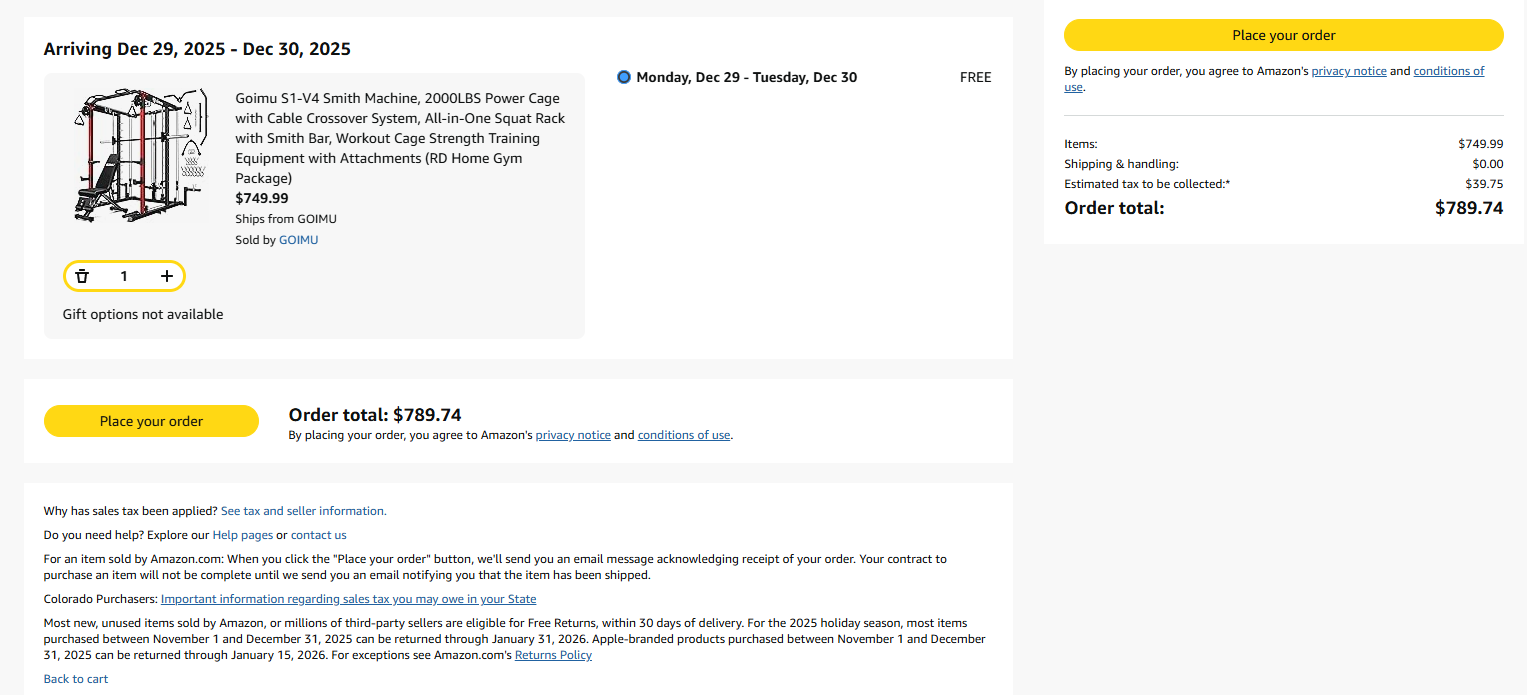The image size is (1527, 695).
Task: Click the contact us link
Action: [x=319, y=535]
